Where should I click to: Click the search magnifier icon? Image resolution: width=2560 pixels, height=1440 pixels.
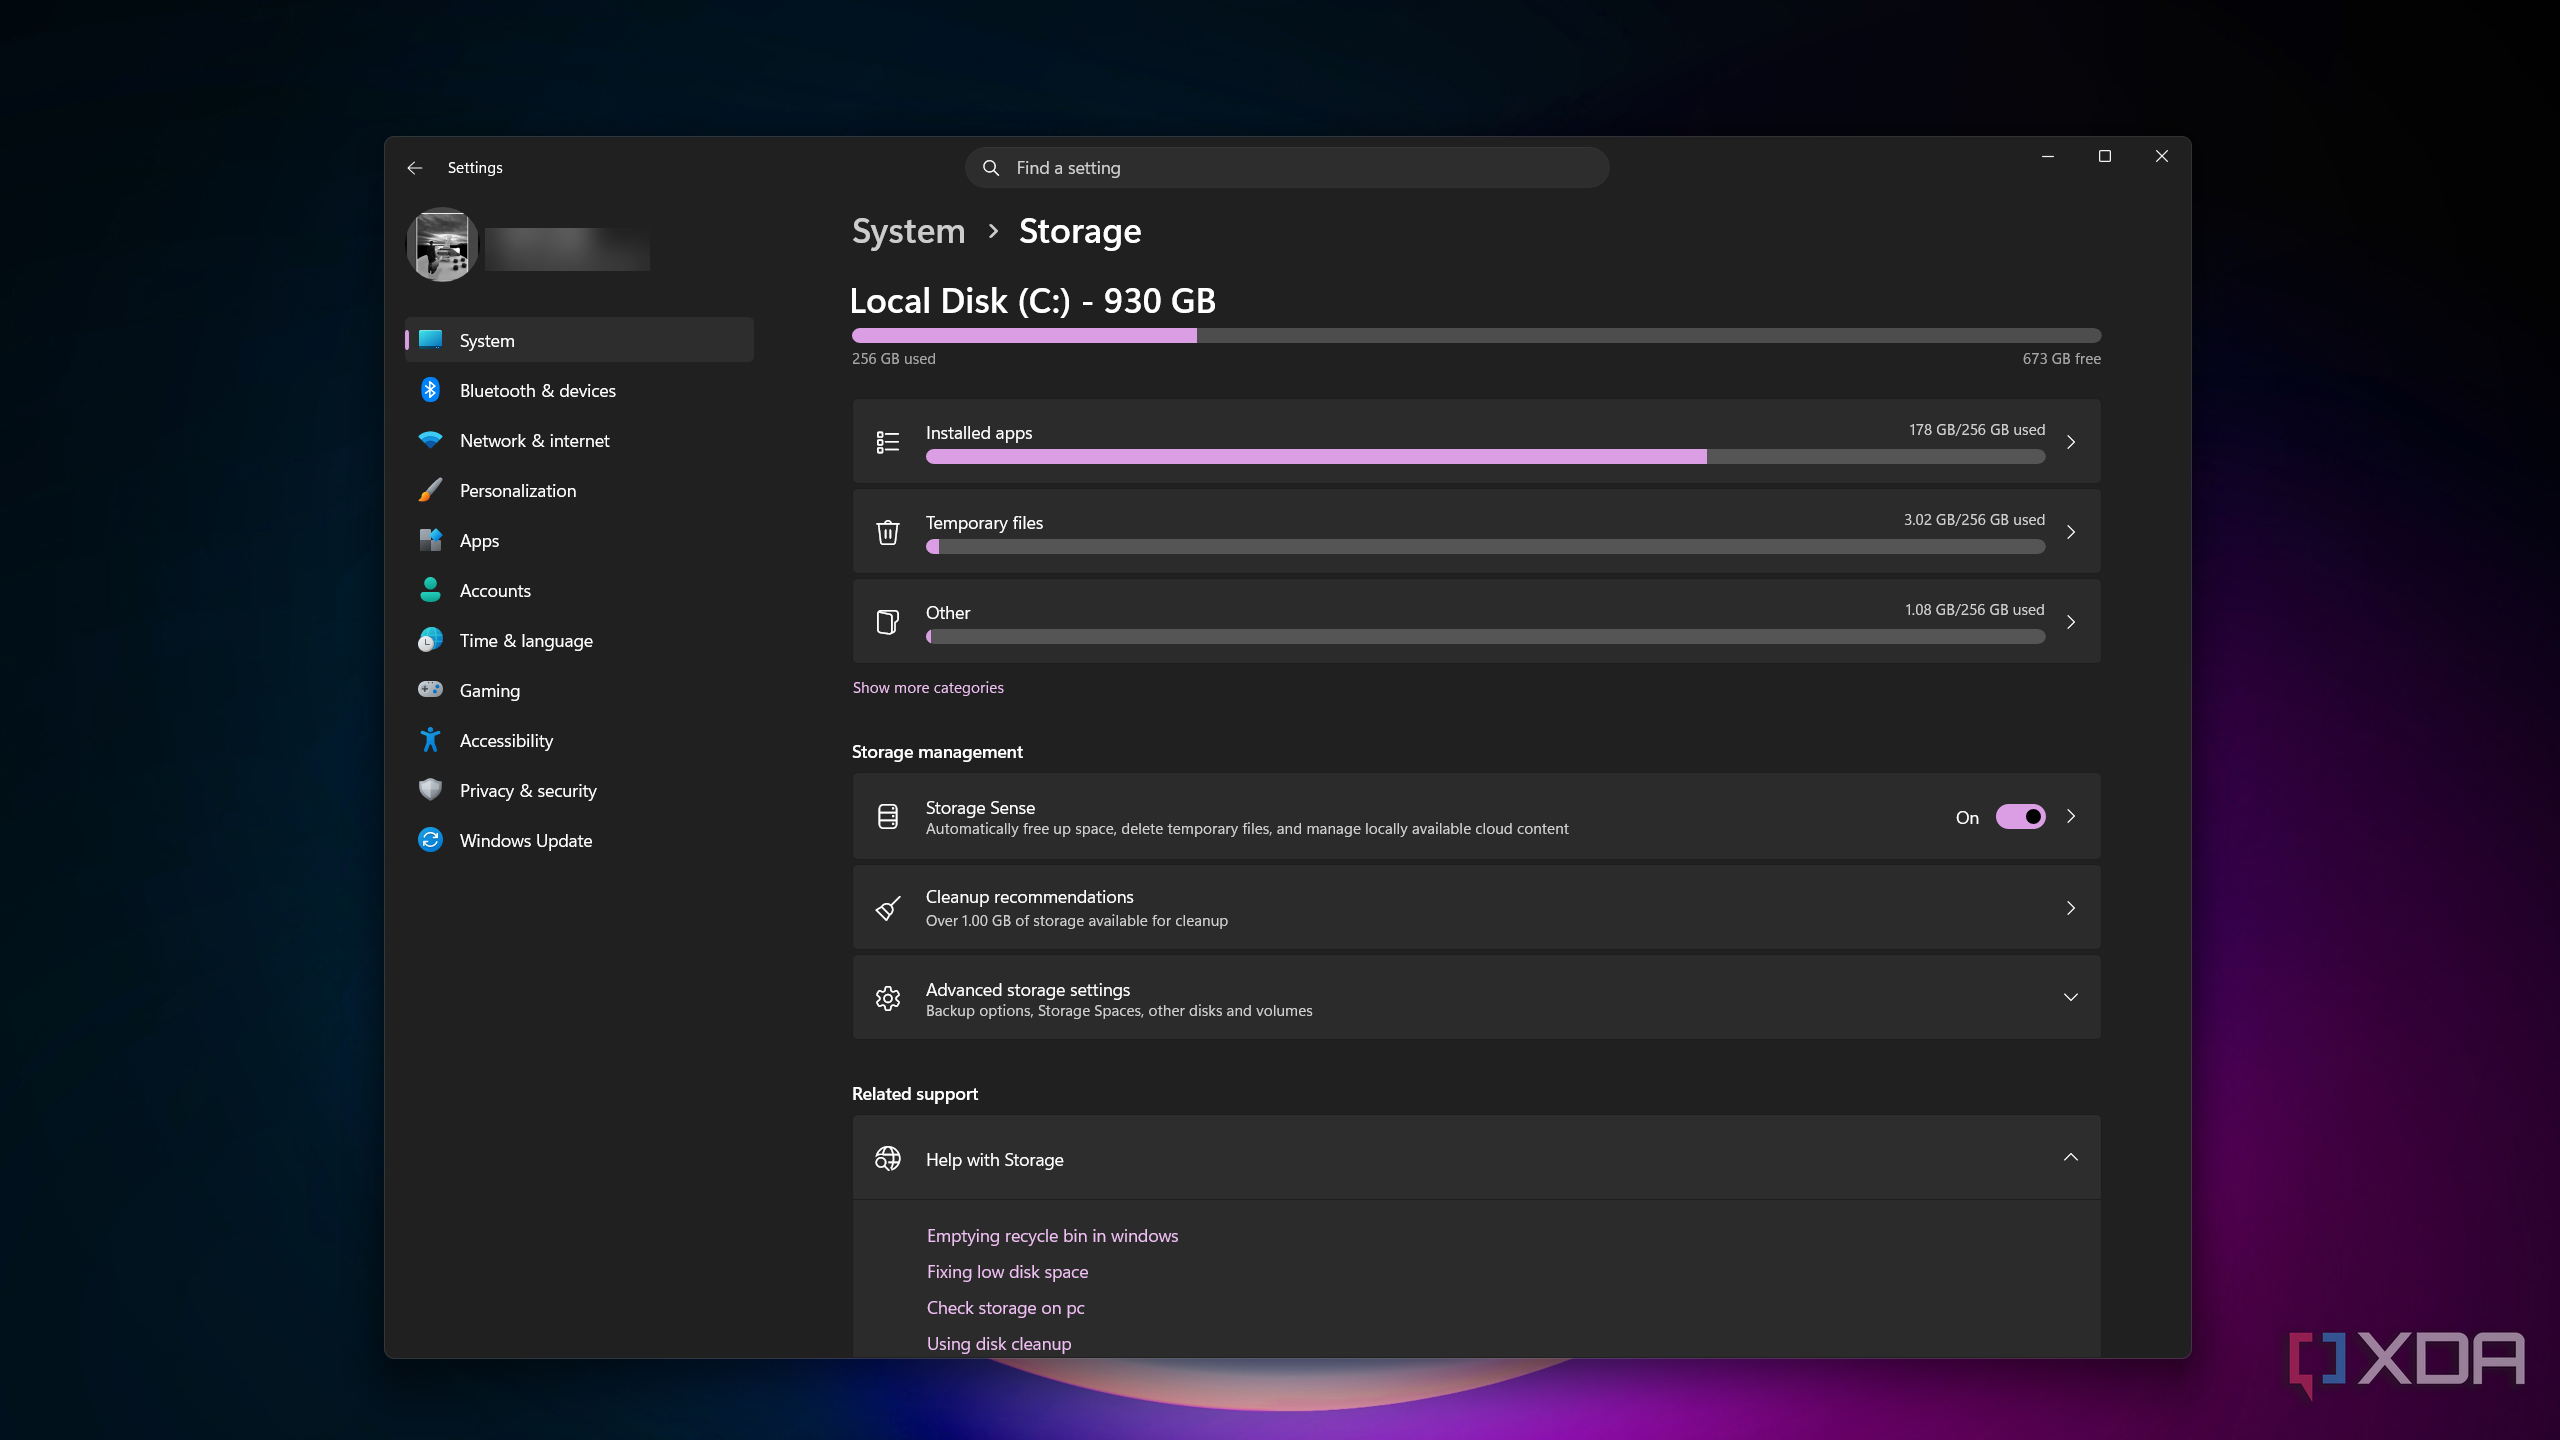coord(991,168)
